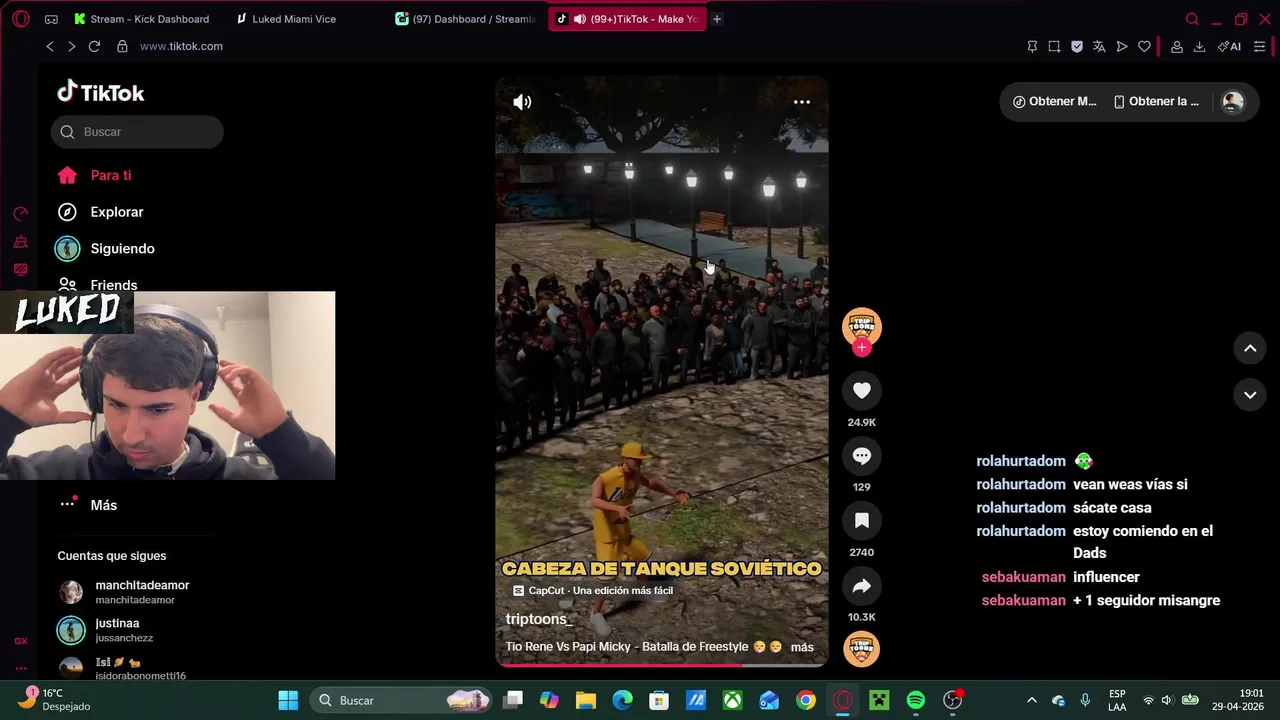Screen dimensions: 1280x720
Task: Open Google Chrome from the taskbar
Action: (806, 701)
